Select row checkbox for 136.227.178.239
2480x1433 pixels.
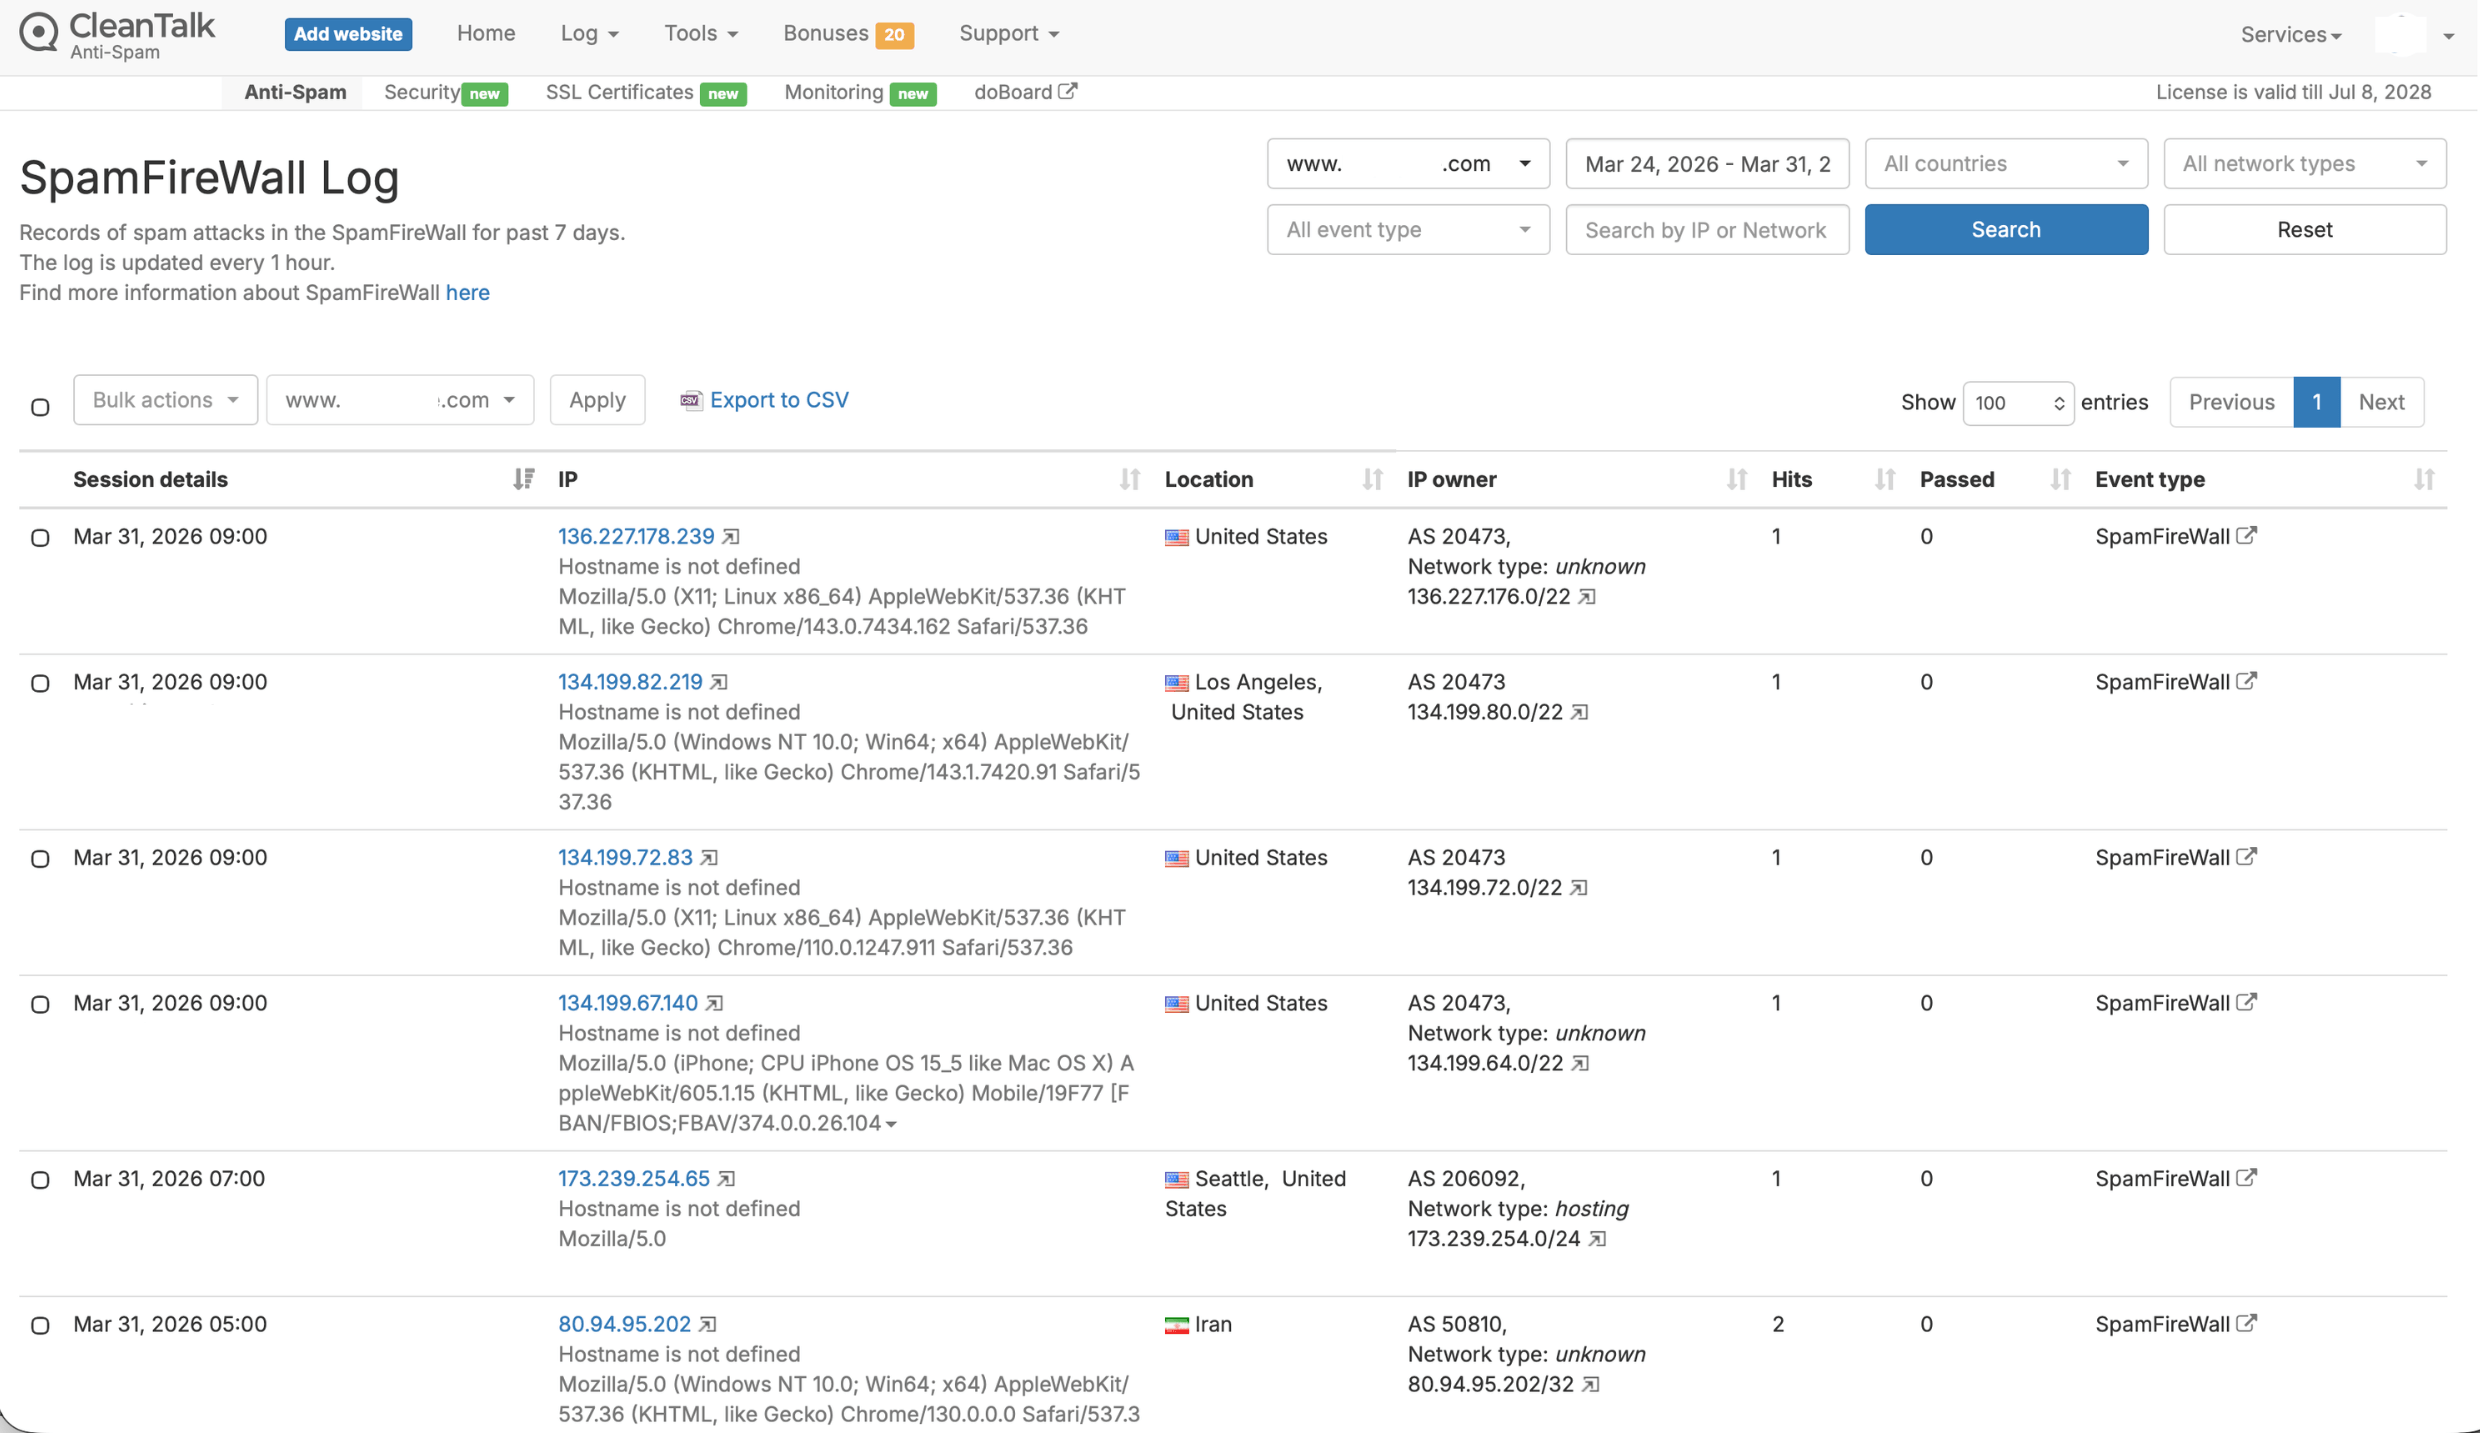click(x=40, y=538)
